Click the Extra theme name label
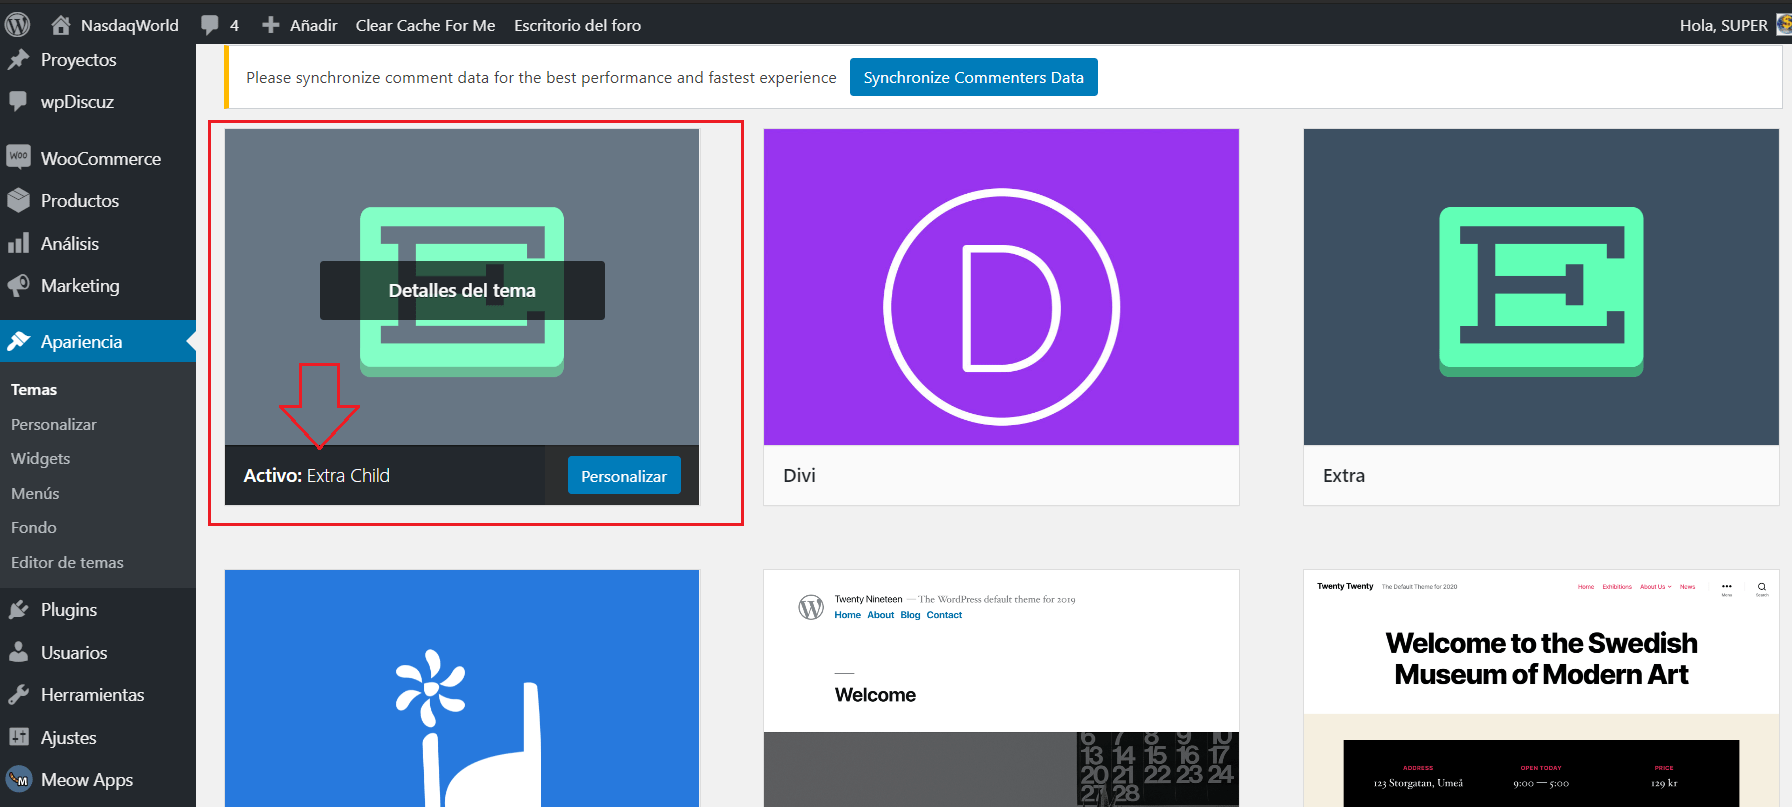Image resolution: width=1792 pixels, height=807 pixels. point(1344,476)
